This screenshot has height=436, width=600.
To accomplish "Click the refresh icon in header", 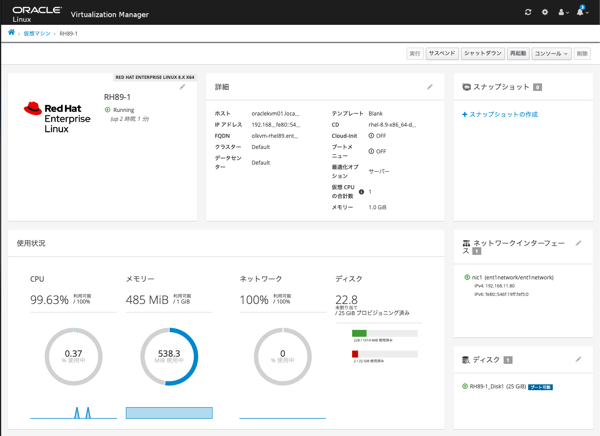I will point(528,12).
